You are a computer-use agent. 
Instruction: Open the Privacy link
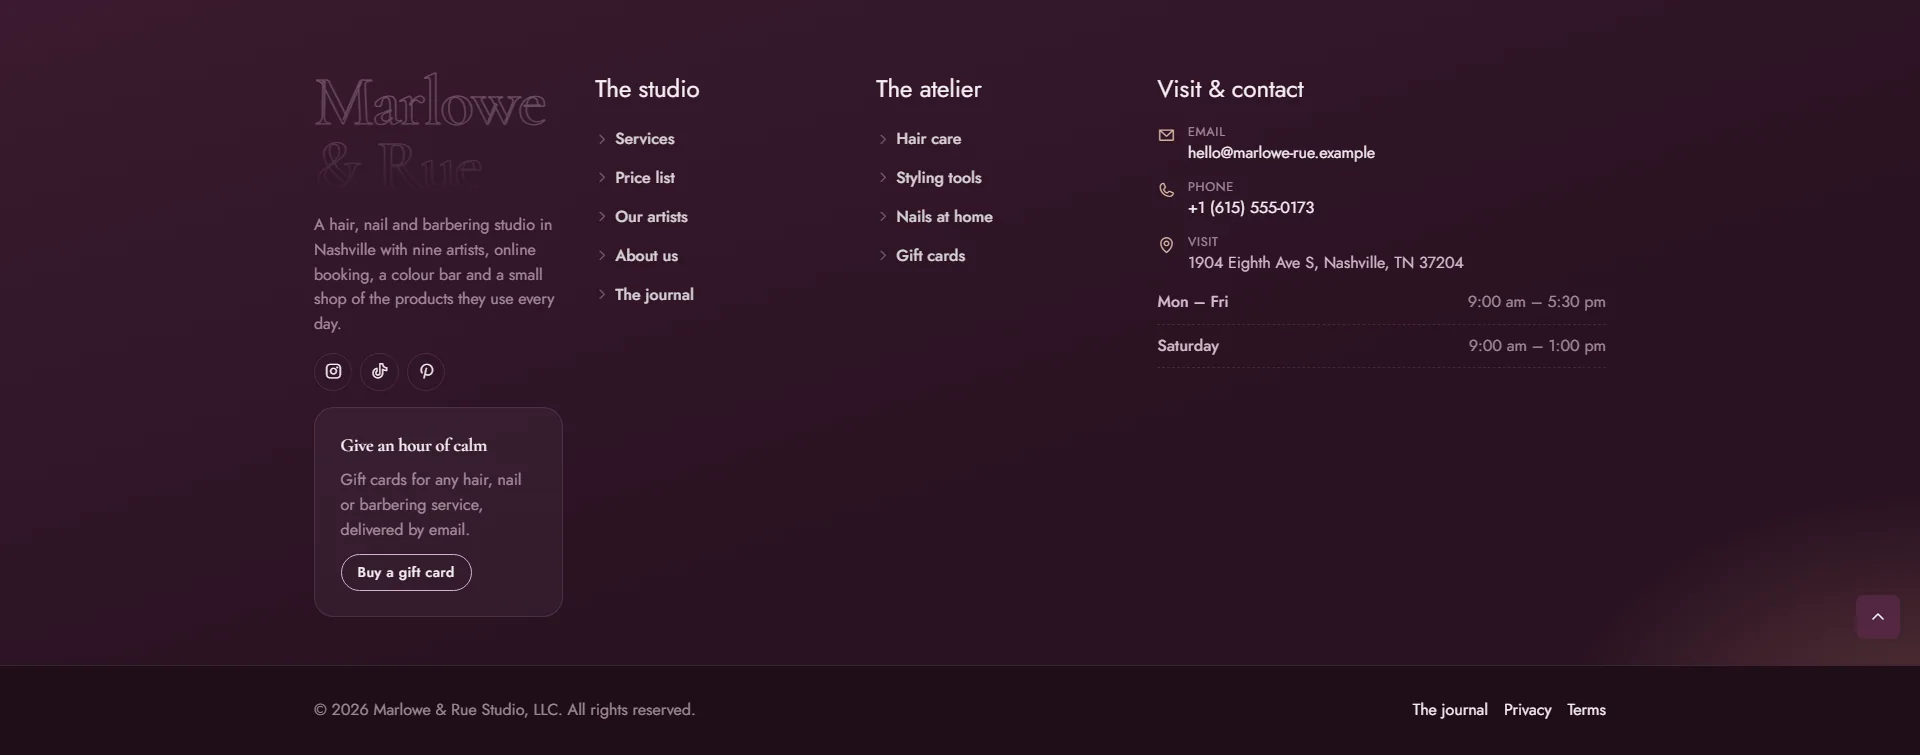(x=1527, y=710)
